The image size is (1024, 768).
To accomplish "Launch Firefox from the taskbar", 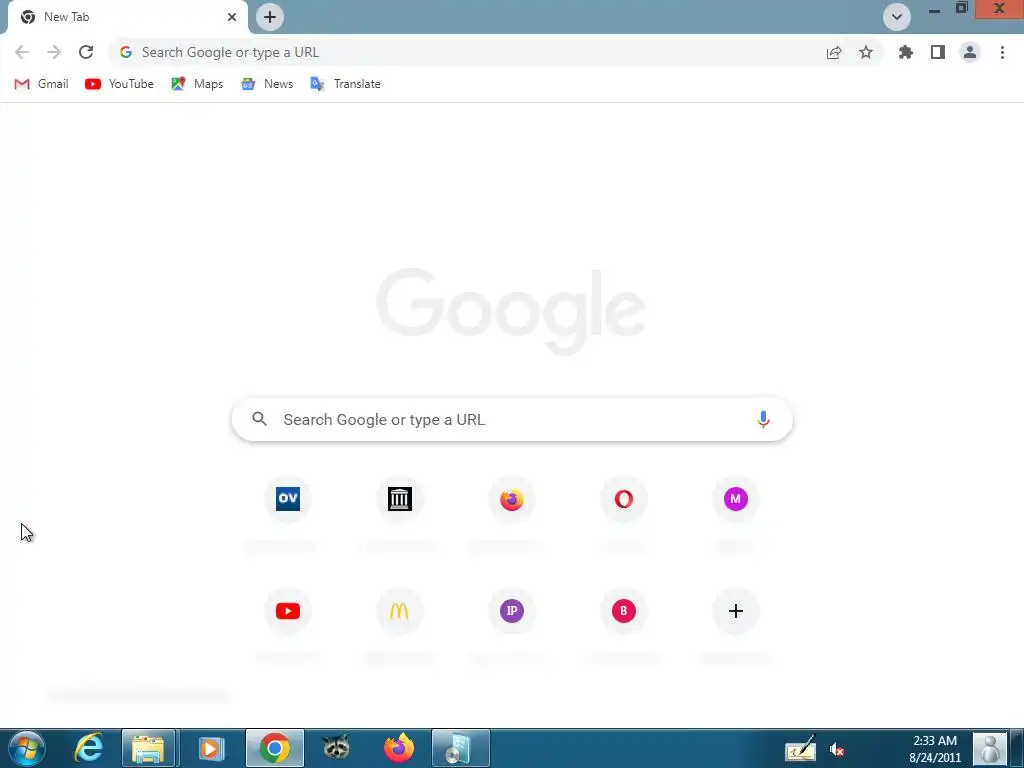I will click(x=398, y=748).
